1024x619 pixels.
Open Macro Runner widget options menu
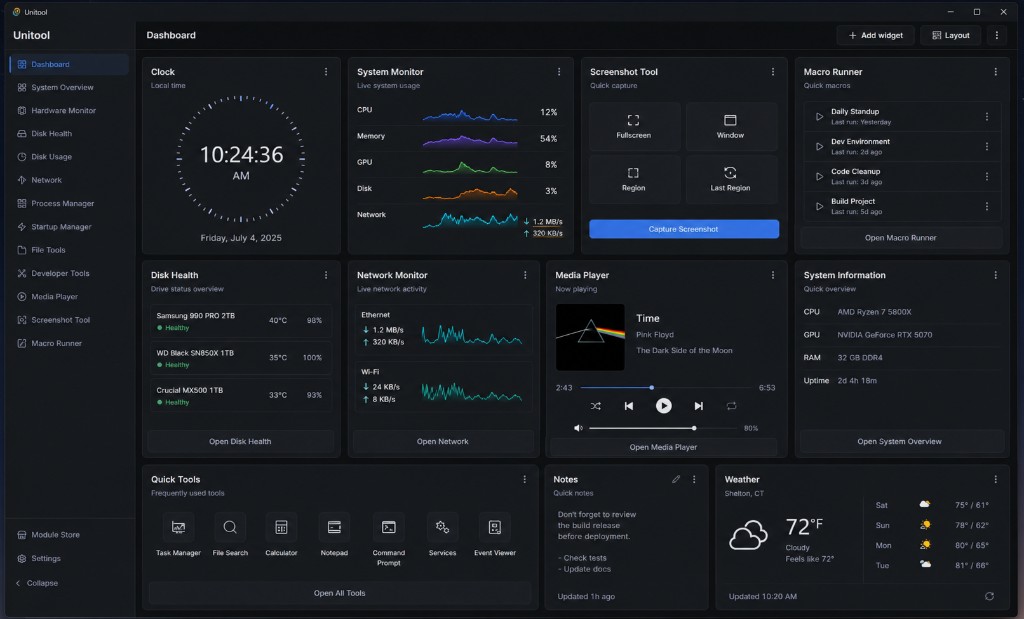point(995,72)
